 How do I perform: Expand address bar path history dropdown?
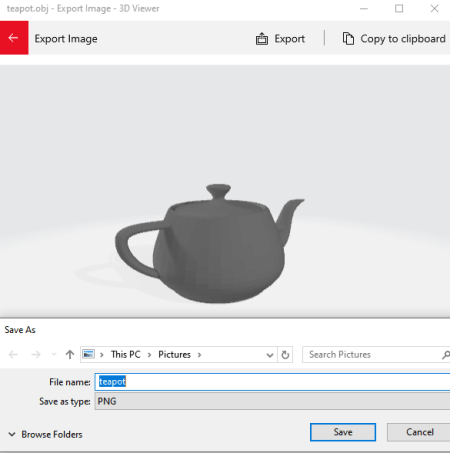coord(270,355)
